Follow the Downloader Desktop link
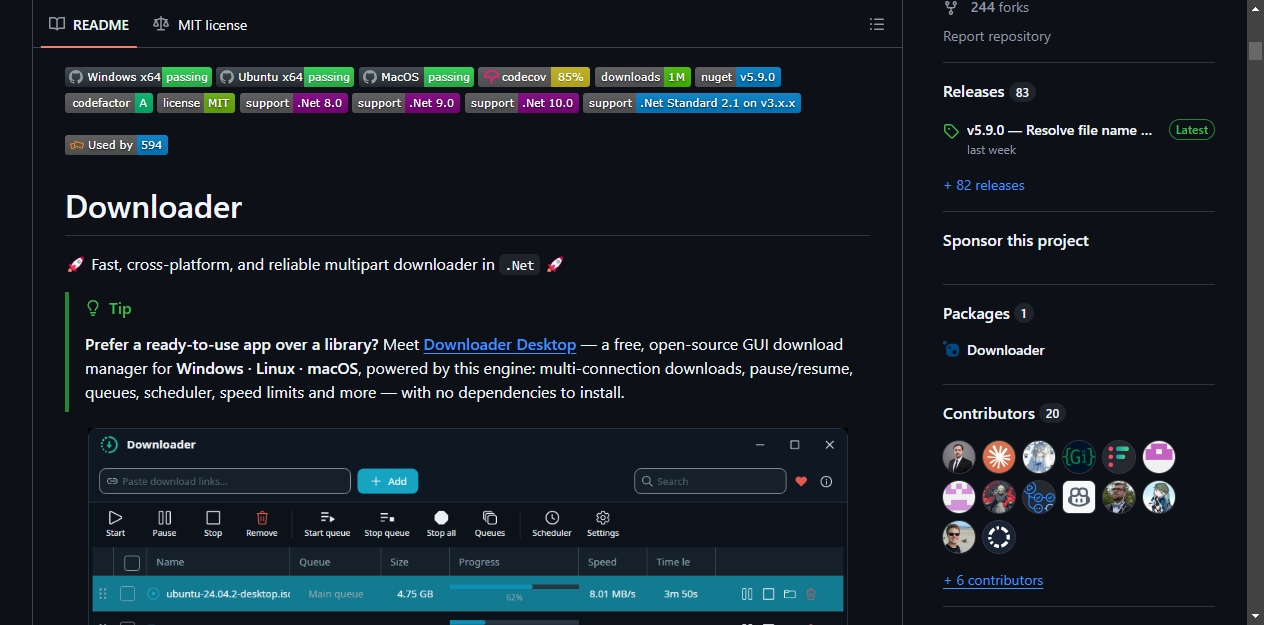 coord(500,344)
